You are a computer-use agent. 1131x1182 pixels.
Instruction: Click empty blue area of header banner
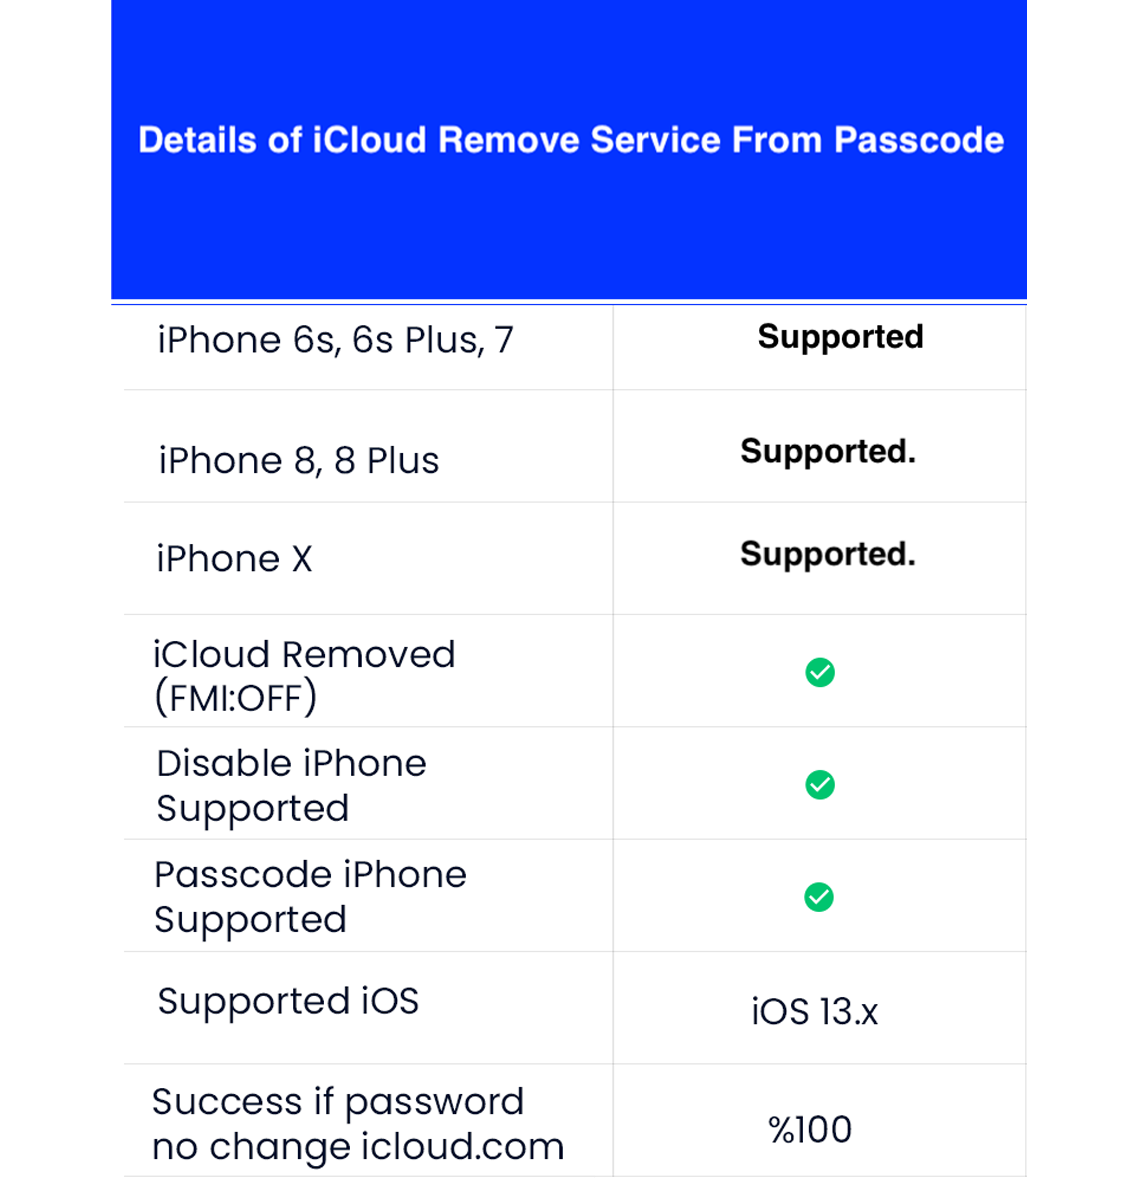point(570,240)
